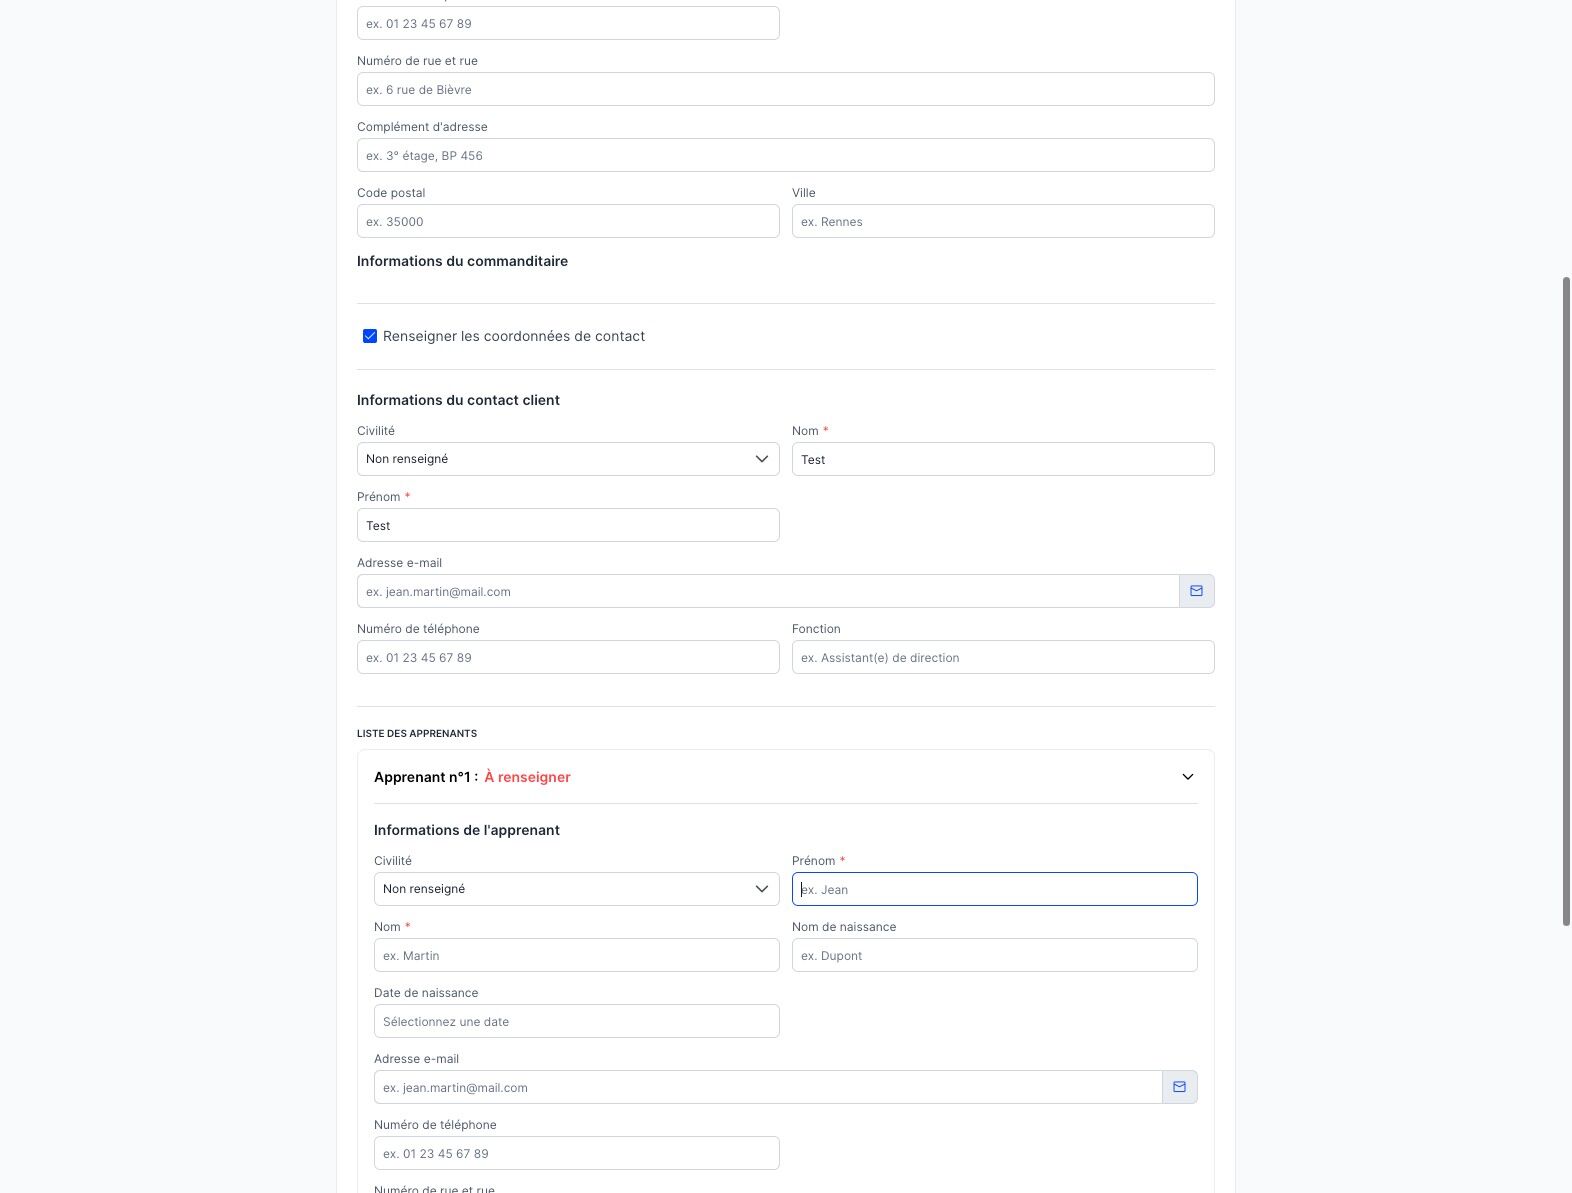Screen dimensions: 1572x1193
Task: Click the mail icon beside client contact e-mail
Action: 1196,591
